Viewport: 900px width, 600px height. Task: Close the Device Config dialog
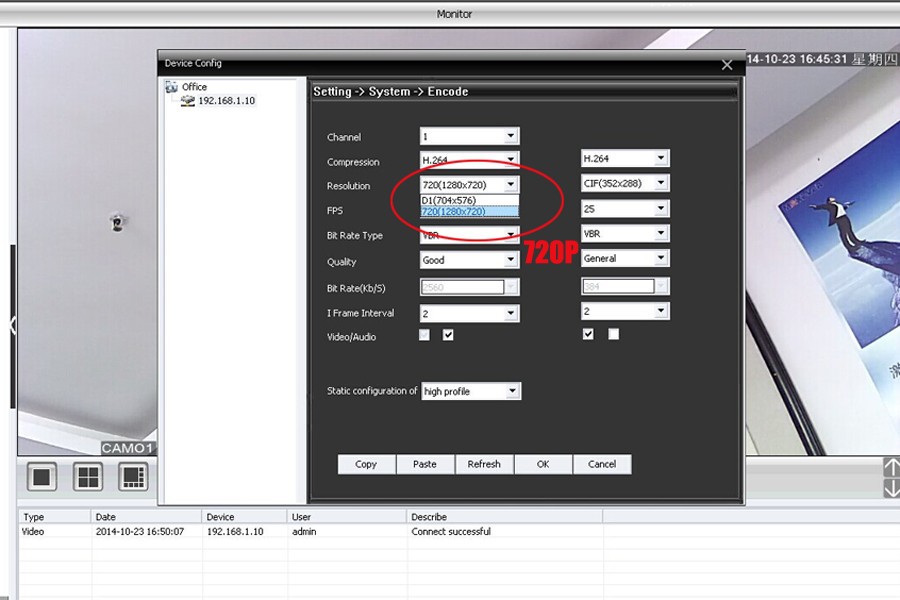coord(727,65)
